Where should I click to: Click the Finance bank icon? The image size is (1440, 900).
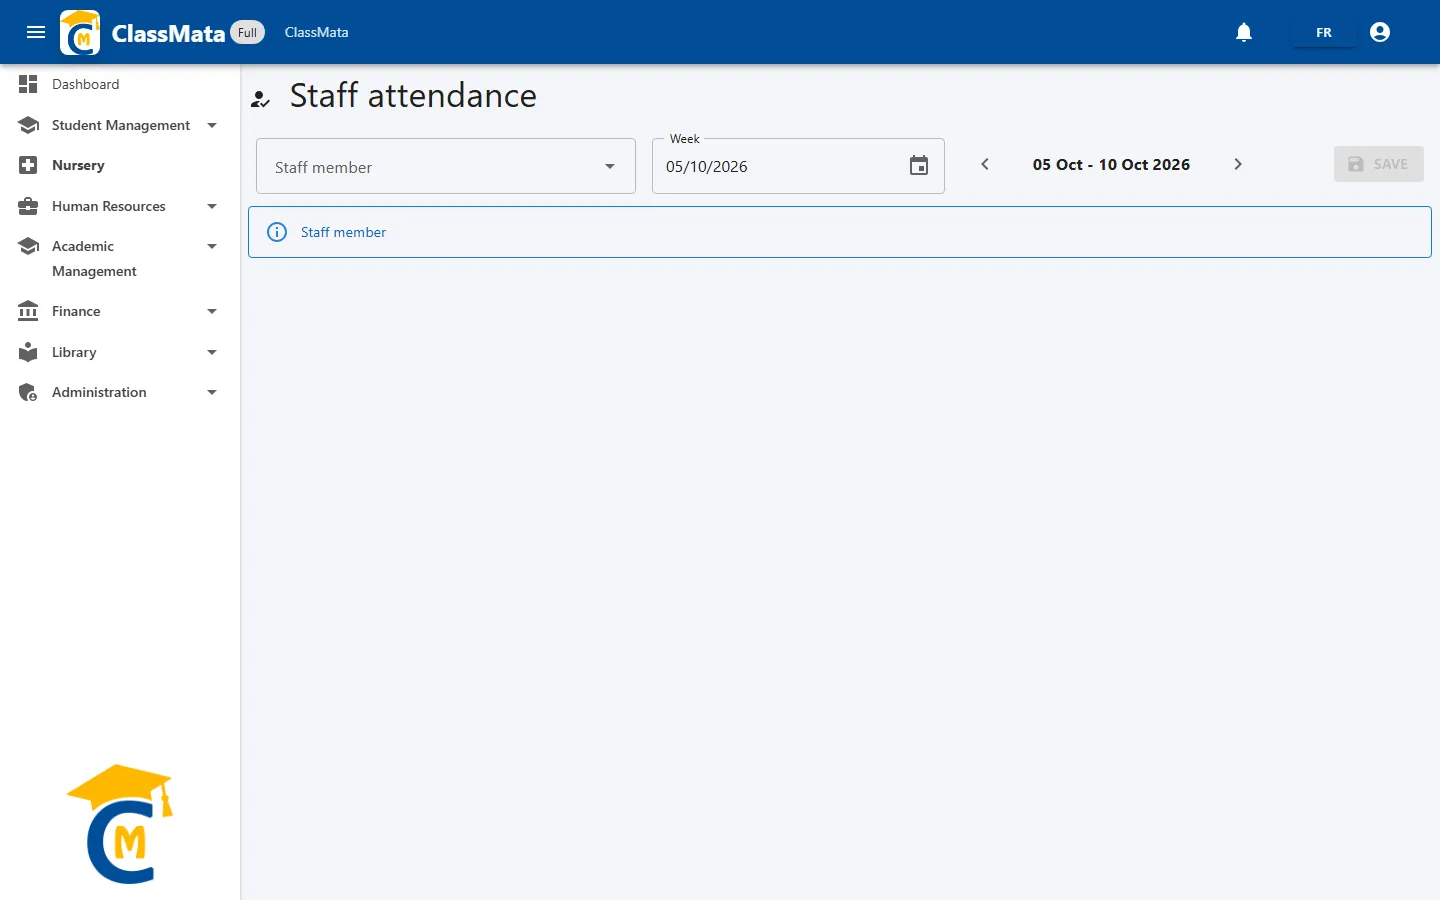(28, 311)
